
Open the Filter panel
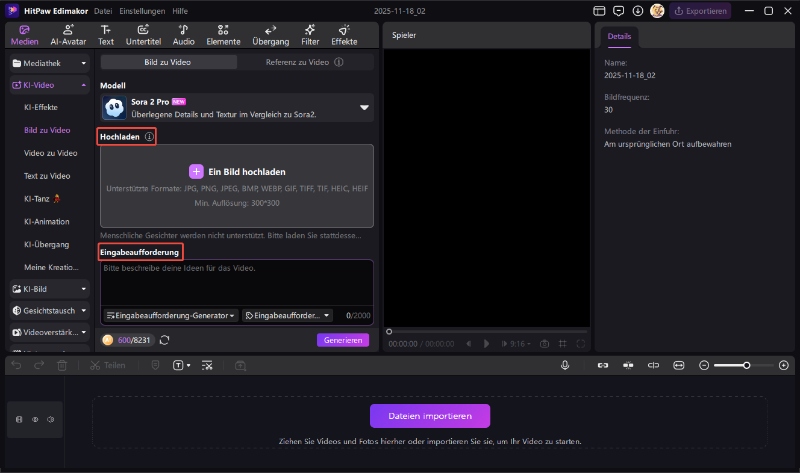pos(310,35)
